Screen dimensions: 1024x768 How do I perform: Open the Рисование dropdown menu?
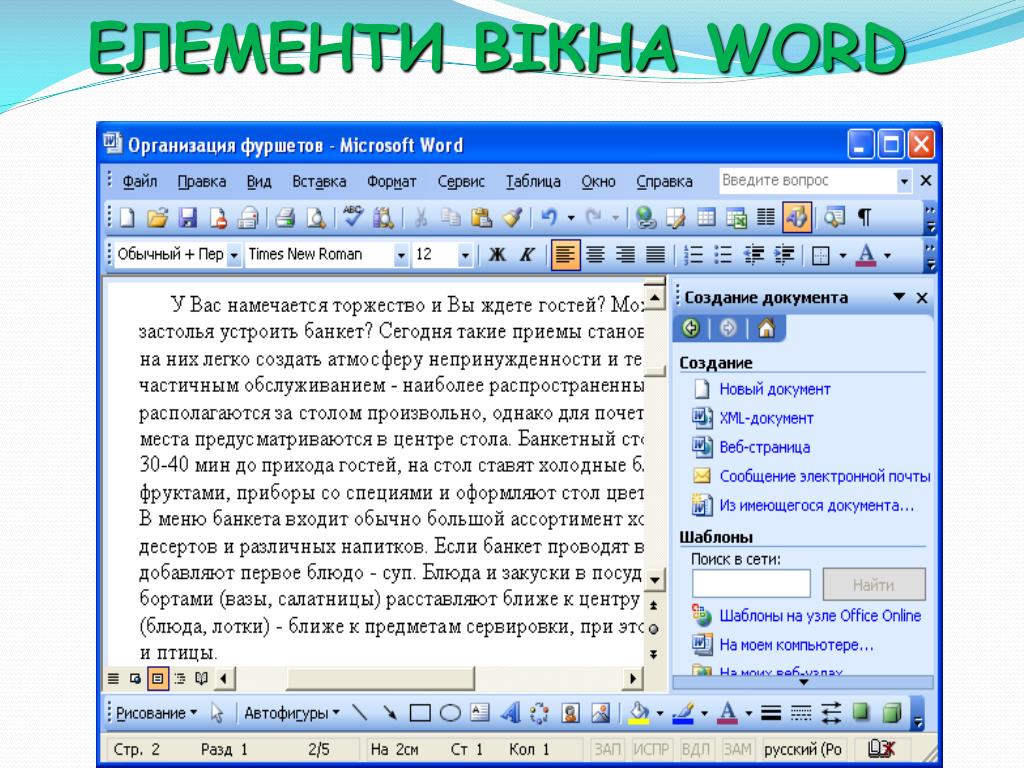(157, 712)
